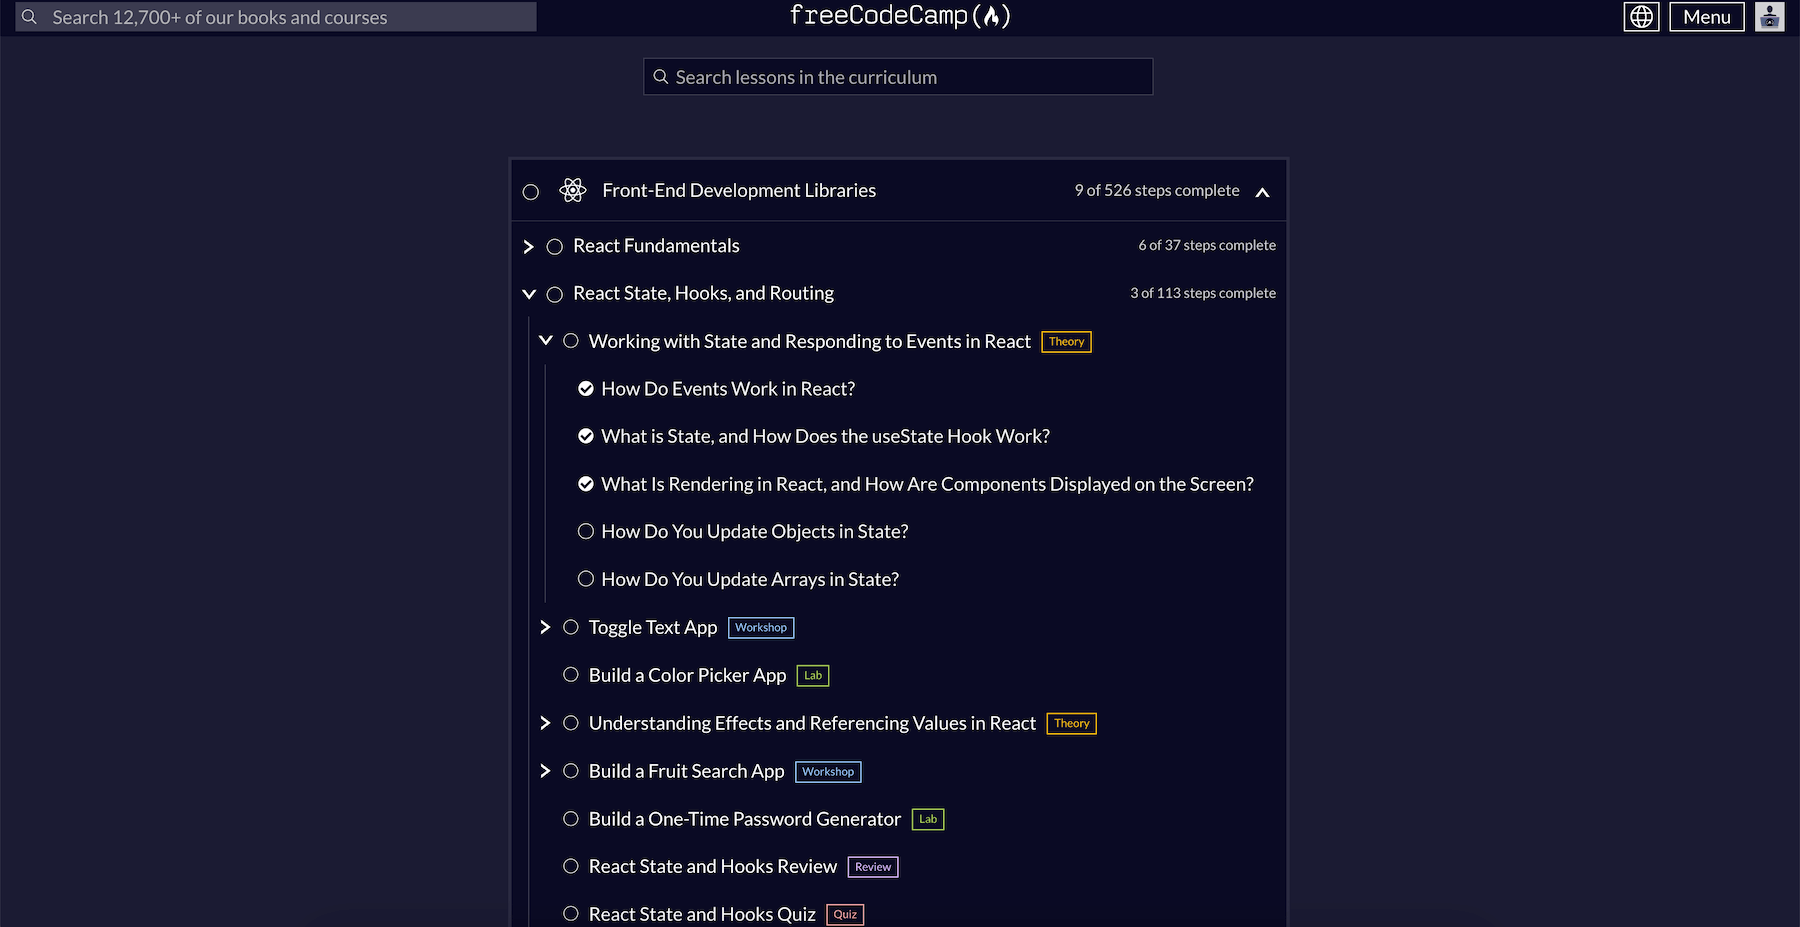1800x927 pixels.
Task: Click Lab badge on One-Time Password Generator
Action: click(x=928, y=820)
